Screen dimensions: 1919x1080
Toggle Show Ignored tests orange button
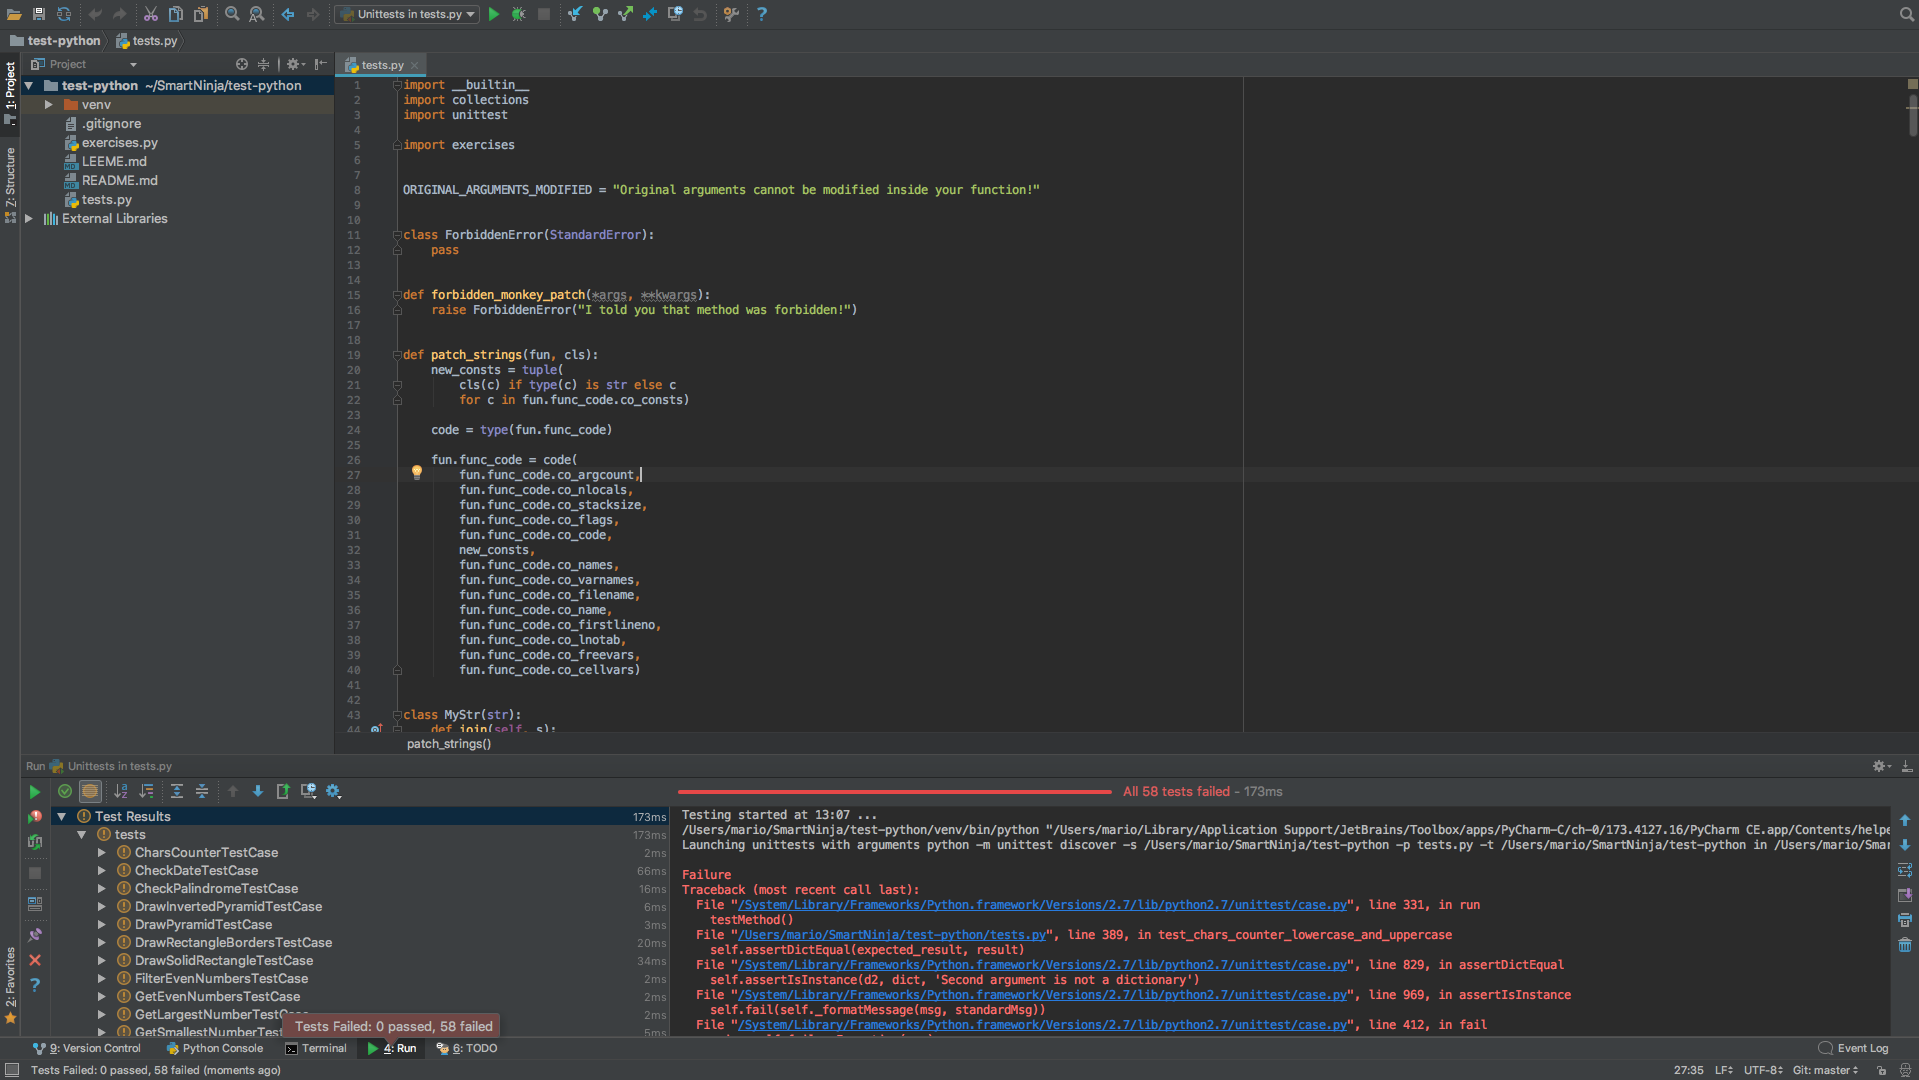tap(90, 791)
